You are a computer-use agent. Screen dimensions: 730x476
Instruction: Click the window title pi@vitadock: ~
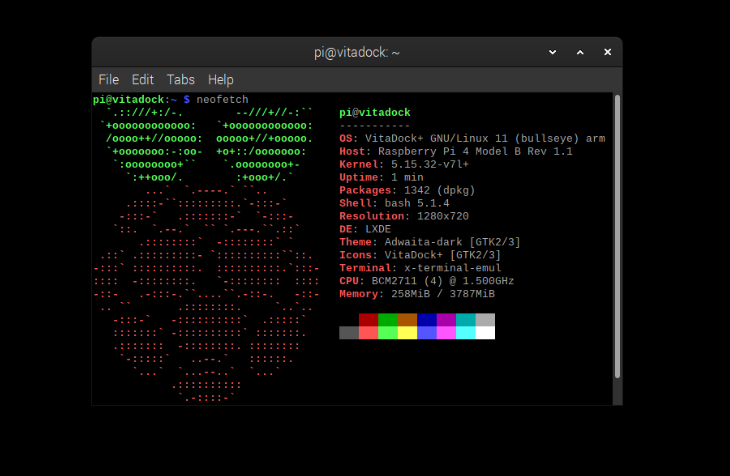click(357, 52)
